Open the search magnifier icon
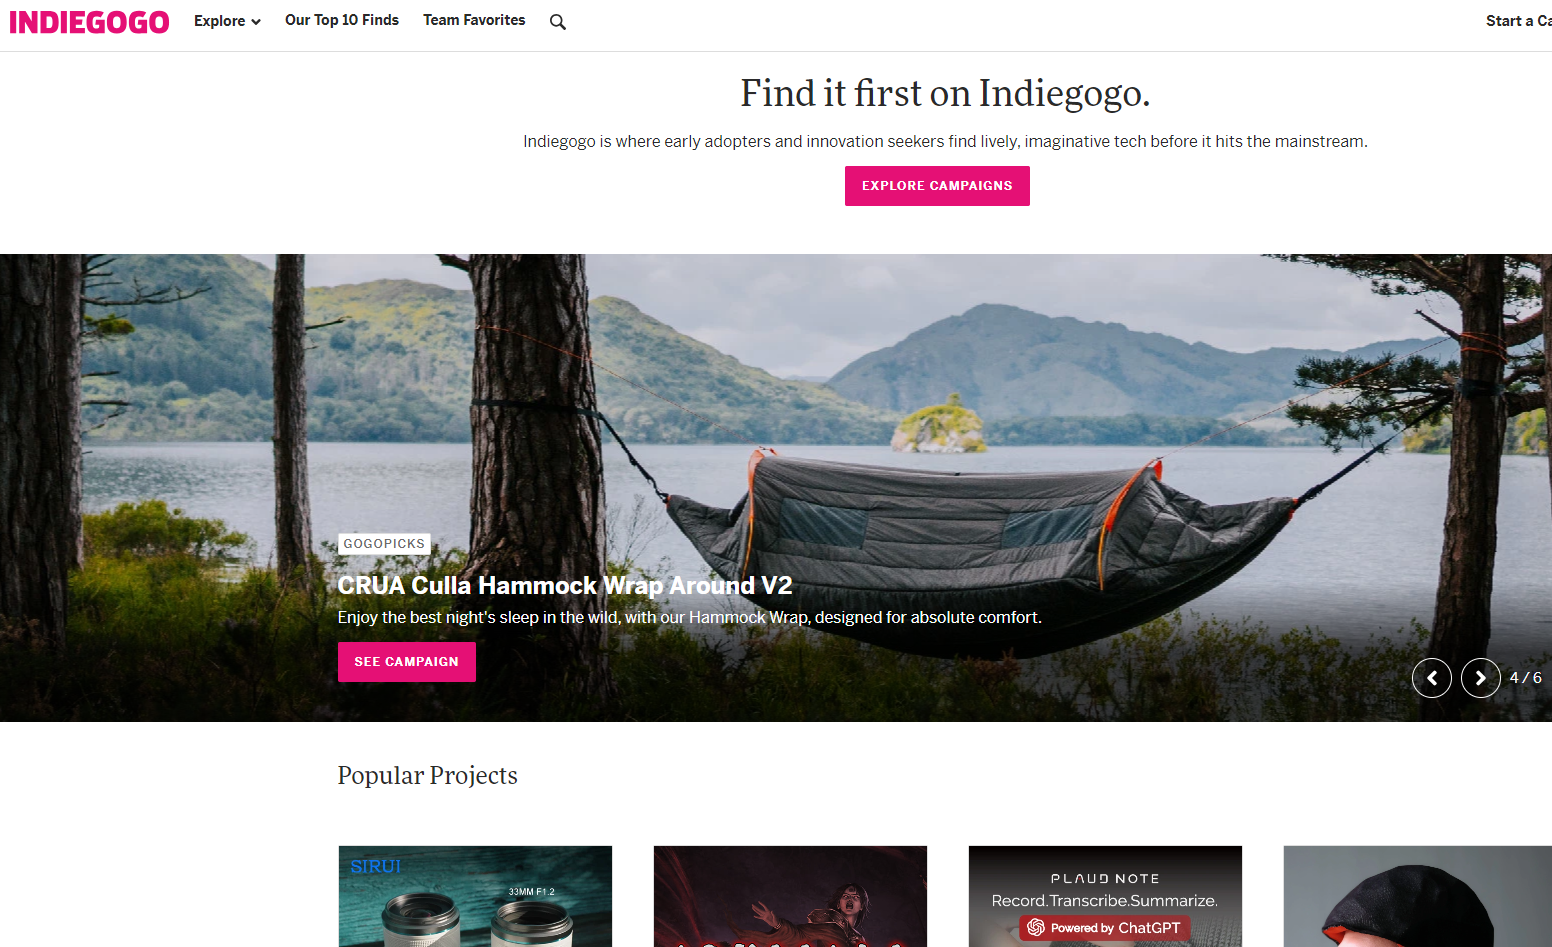Image resolution: width=1552 pixels, height=947 pixels. pyautogui.click(x=558, y=22)
